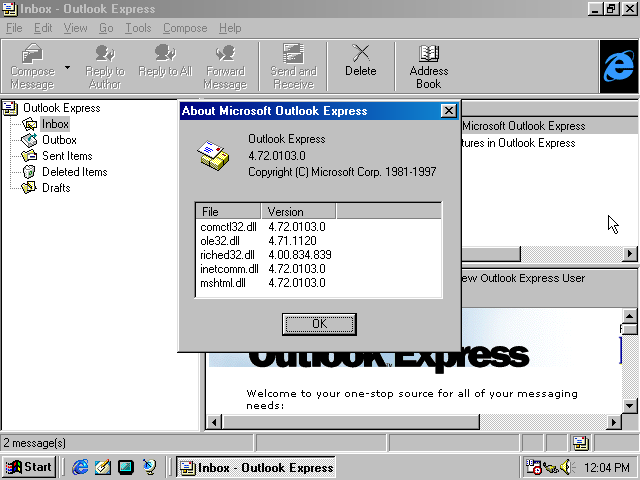The width and height of the screenshot is (640, 480).
Task: Select the Outlook Express root folder
Action: coord(62,108)
